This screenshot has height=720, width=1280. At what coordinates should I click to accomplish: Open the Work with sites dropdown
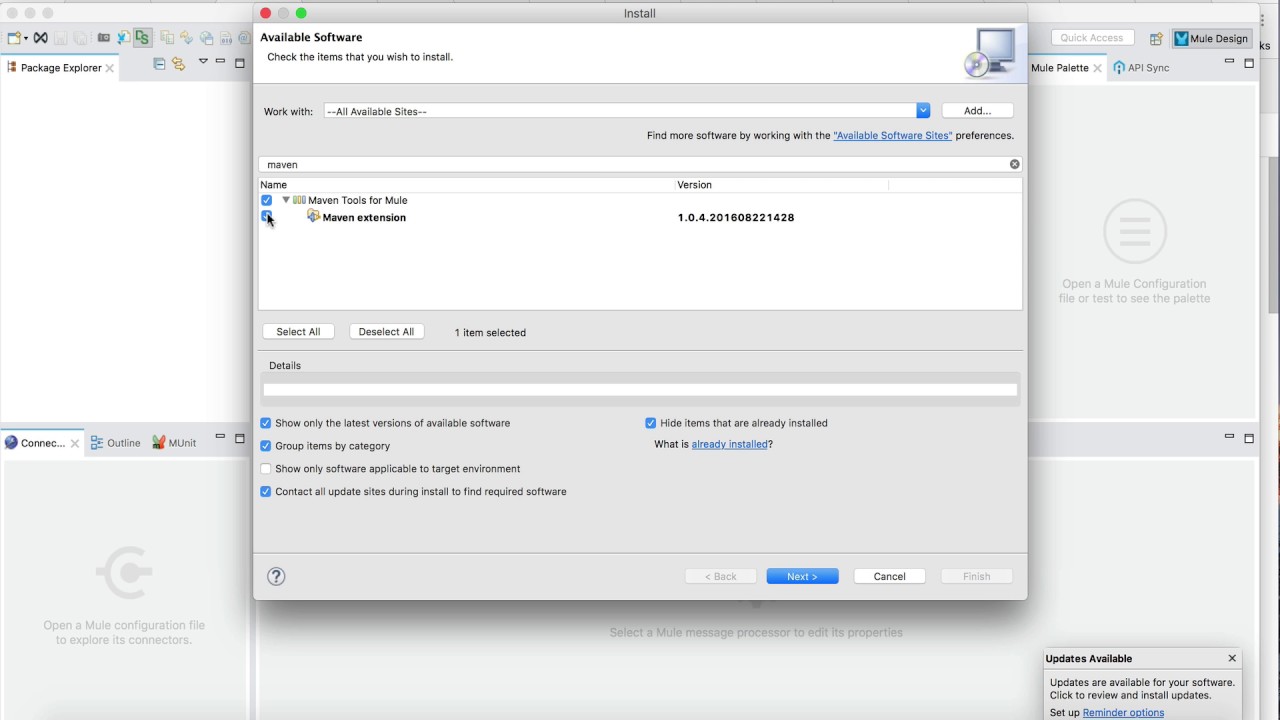[923, 111]
